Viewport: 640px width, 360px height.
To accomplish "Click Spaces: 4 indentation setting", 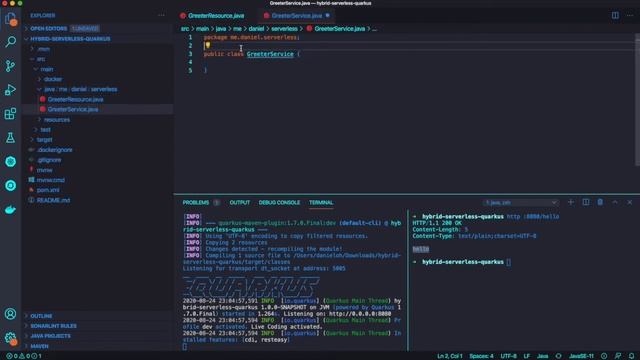I will (x=481, y=356).
